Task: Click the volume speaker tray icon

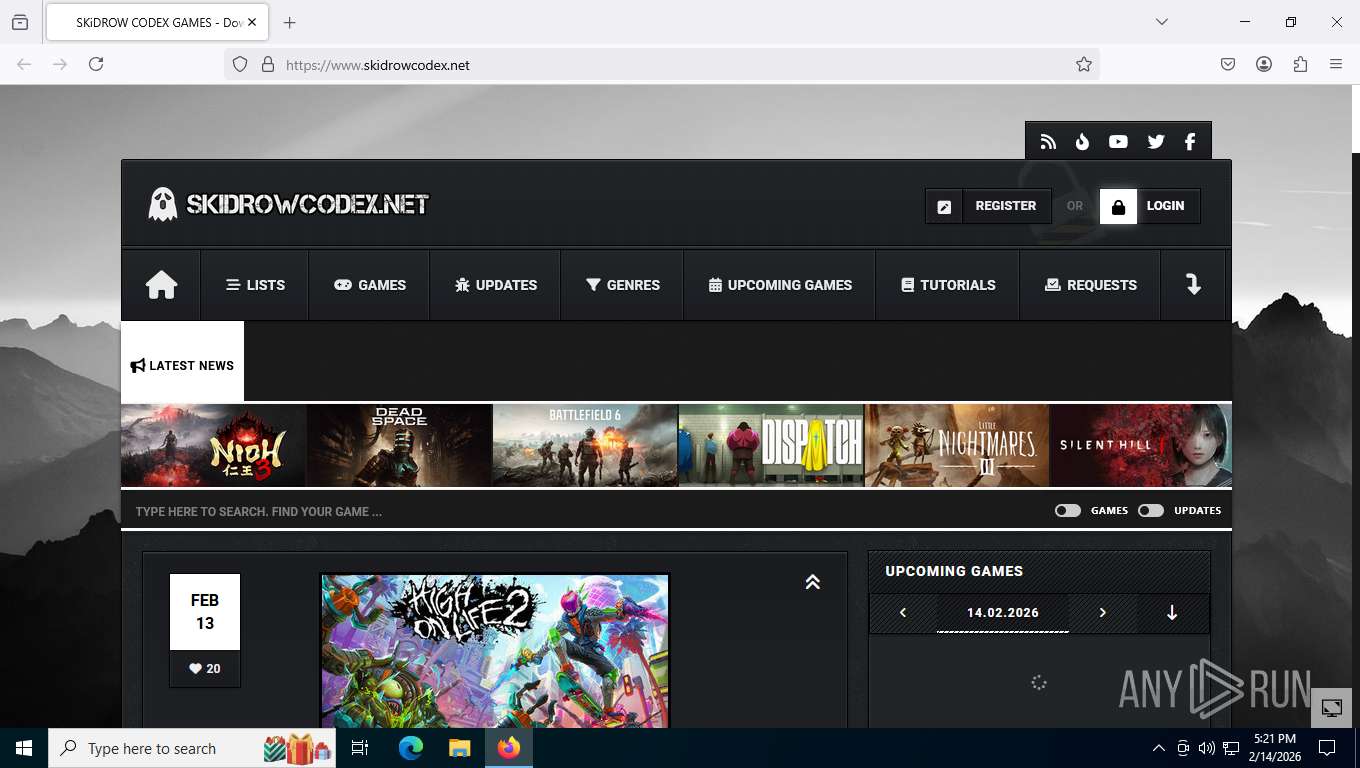Action: pyautogui.click(x=1207, y=748)
